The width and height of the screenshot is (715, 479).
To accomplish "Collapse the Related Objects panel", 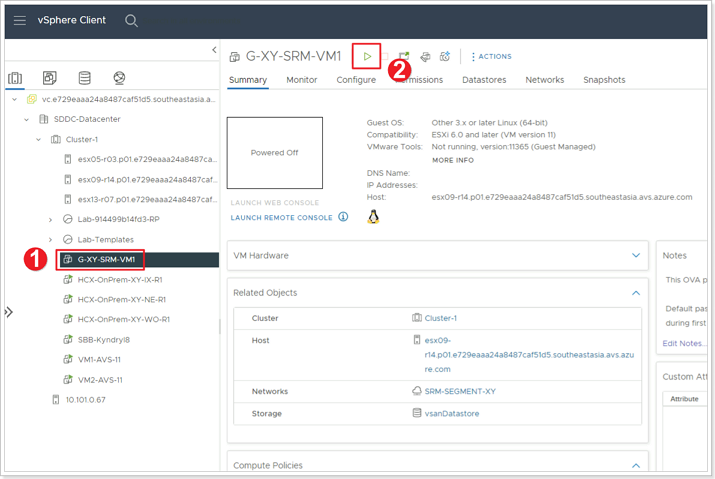I will tap(636, 293).
